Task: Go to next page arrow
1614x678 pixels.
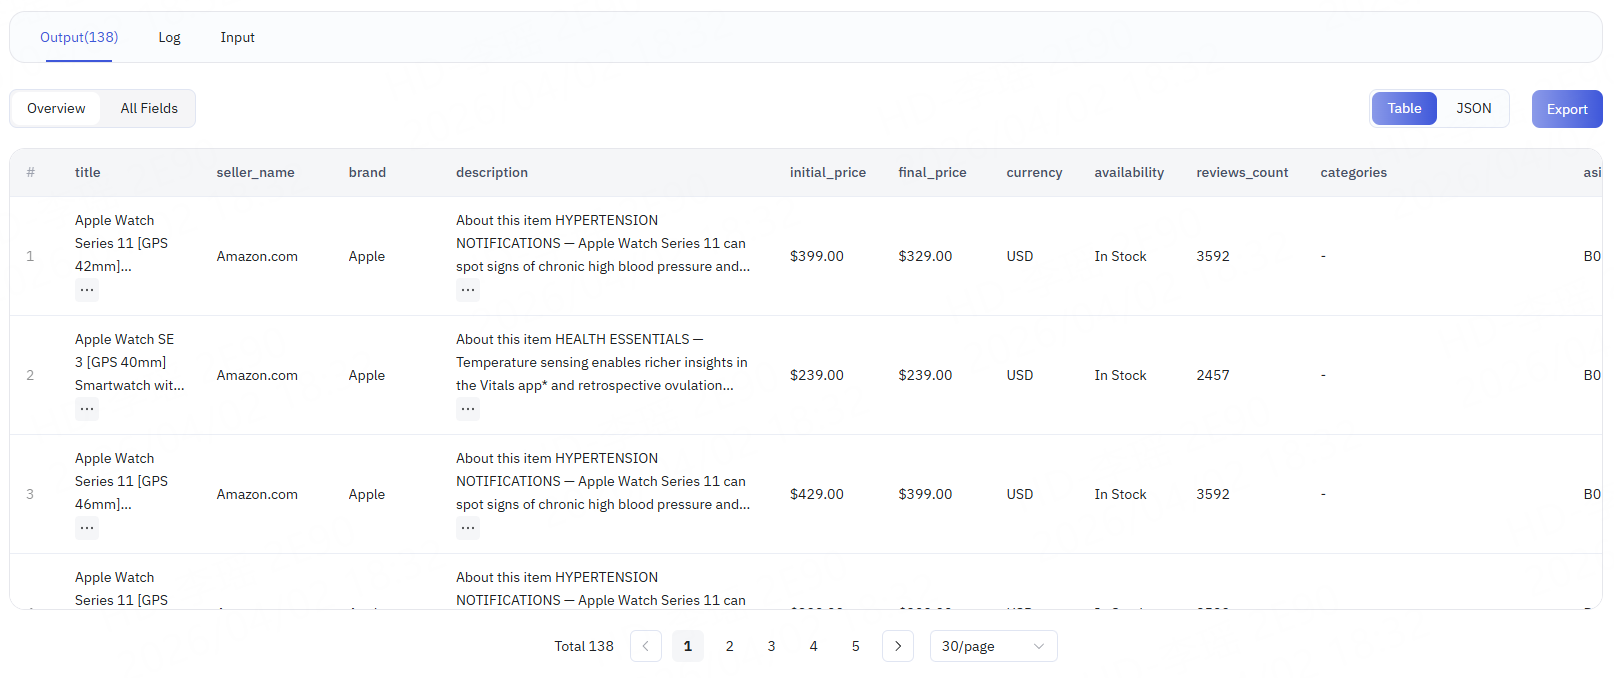Action: pos(898,646)
